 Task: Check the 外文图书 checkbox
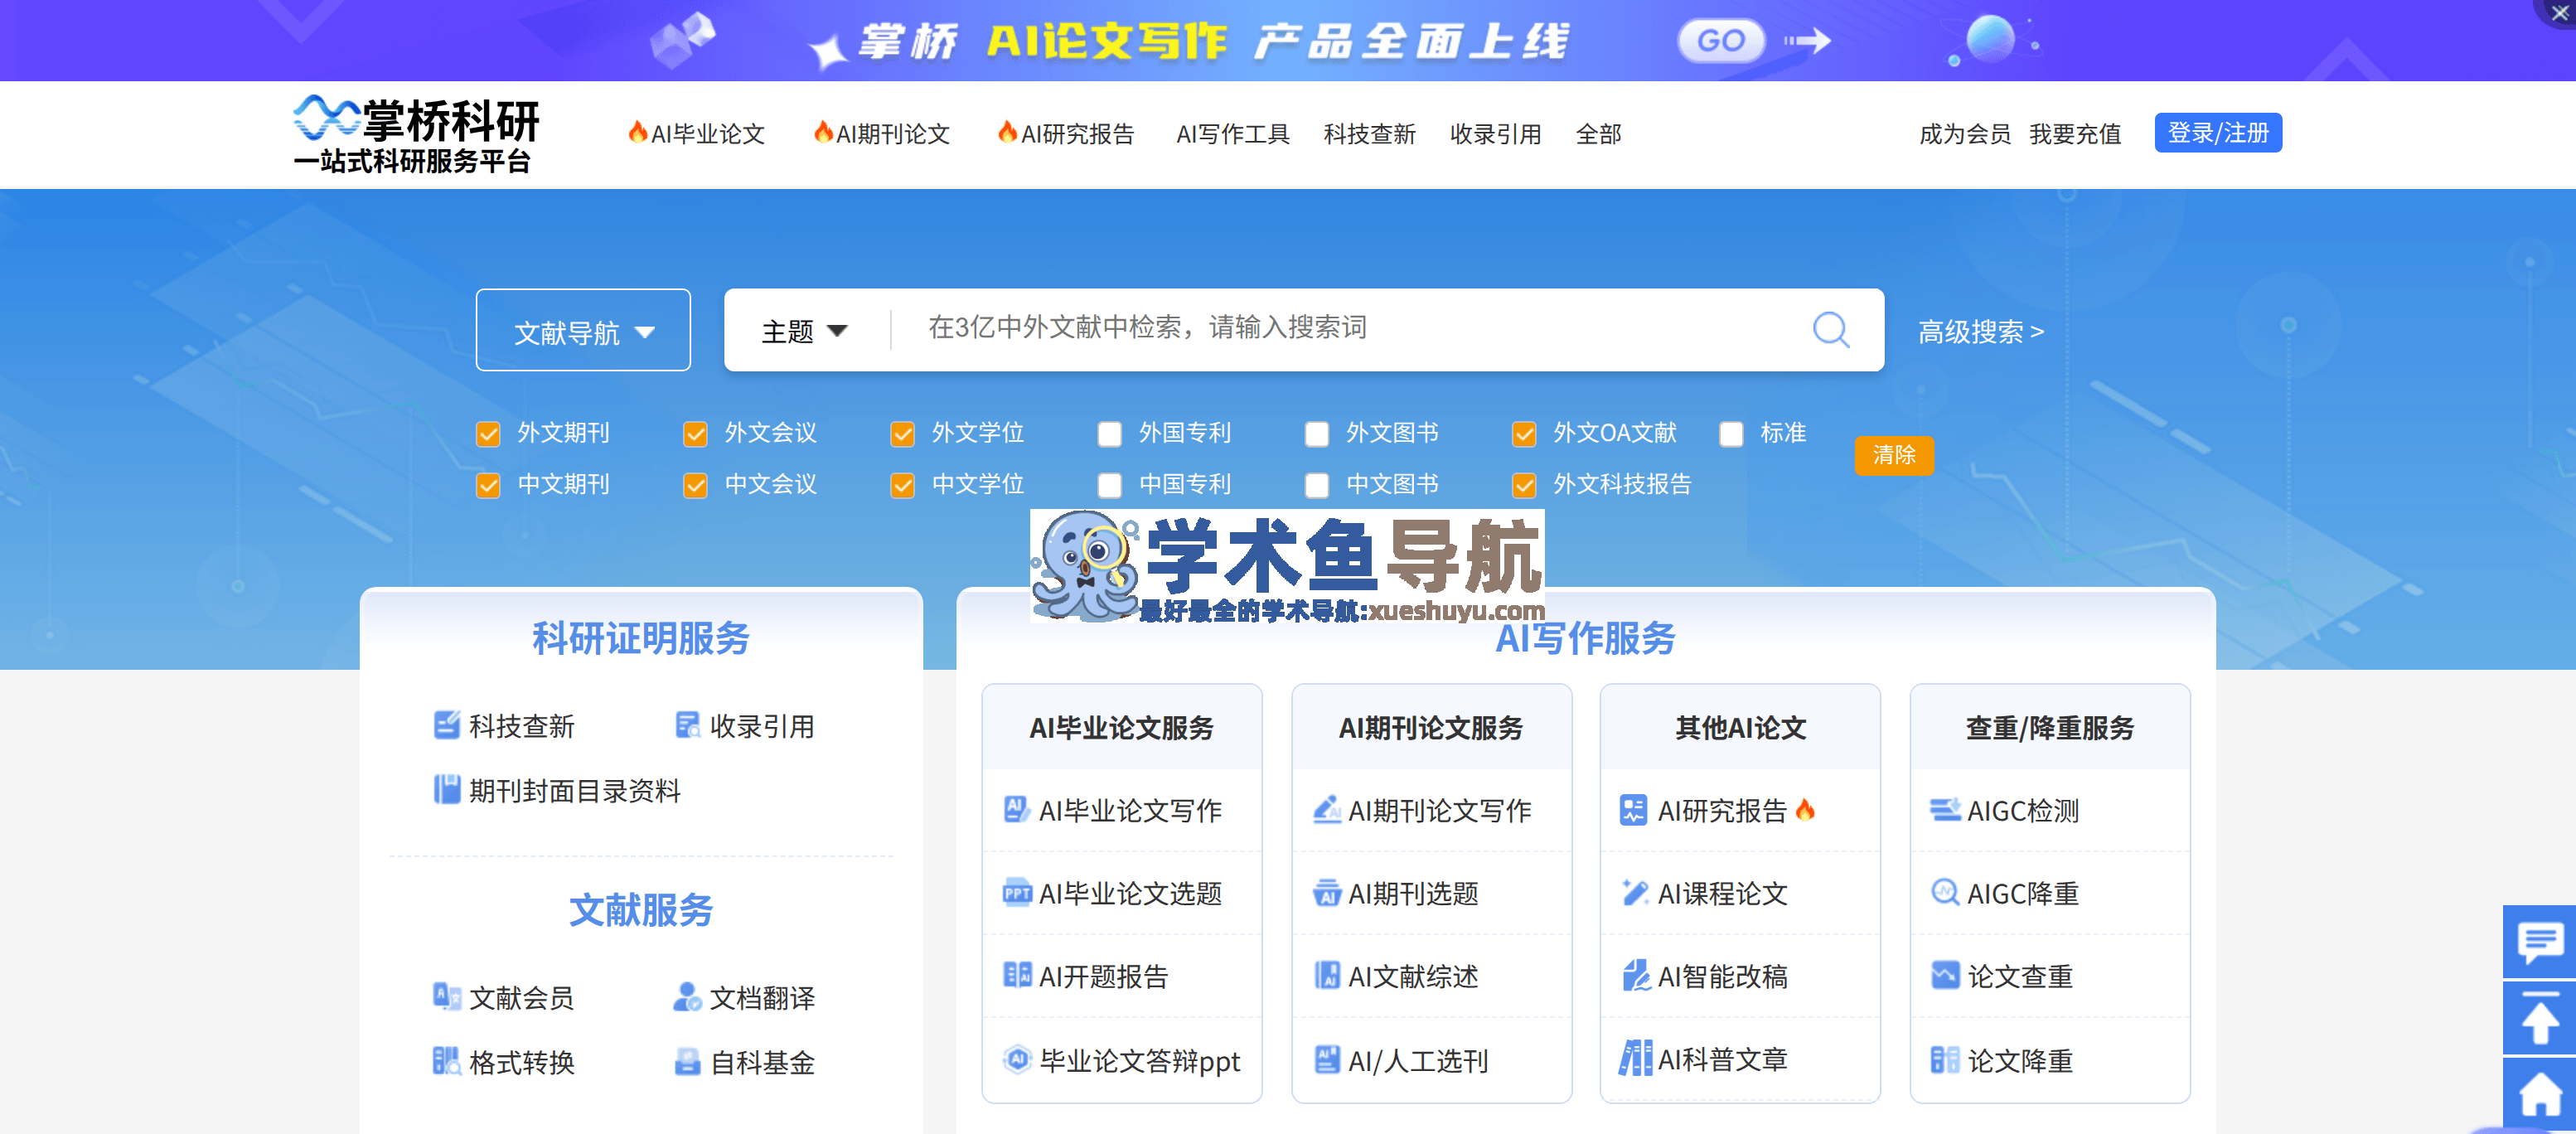click(x=1317, y=434)
